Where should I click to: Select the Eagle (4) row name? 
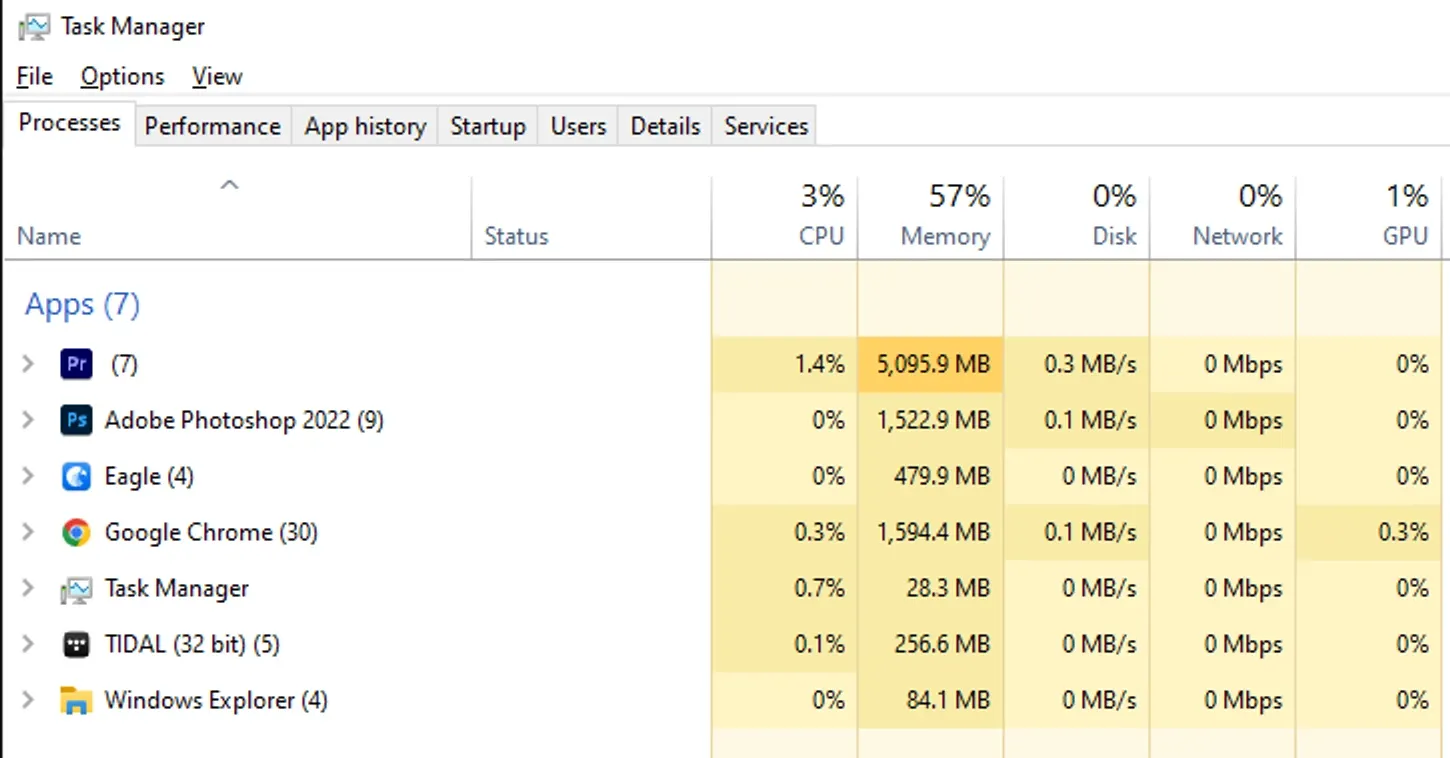tap(149, 476)
